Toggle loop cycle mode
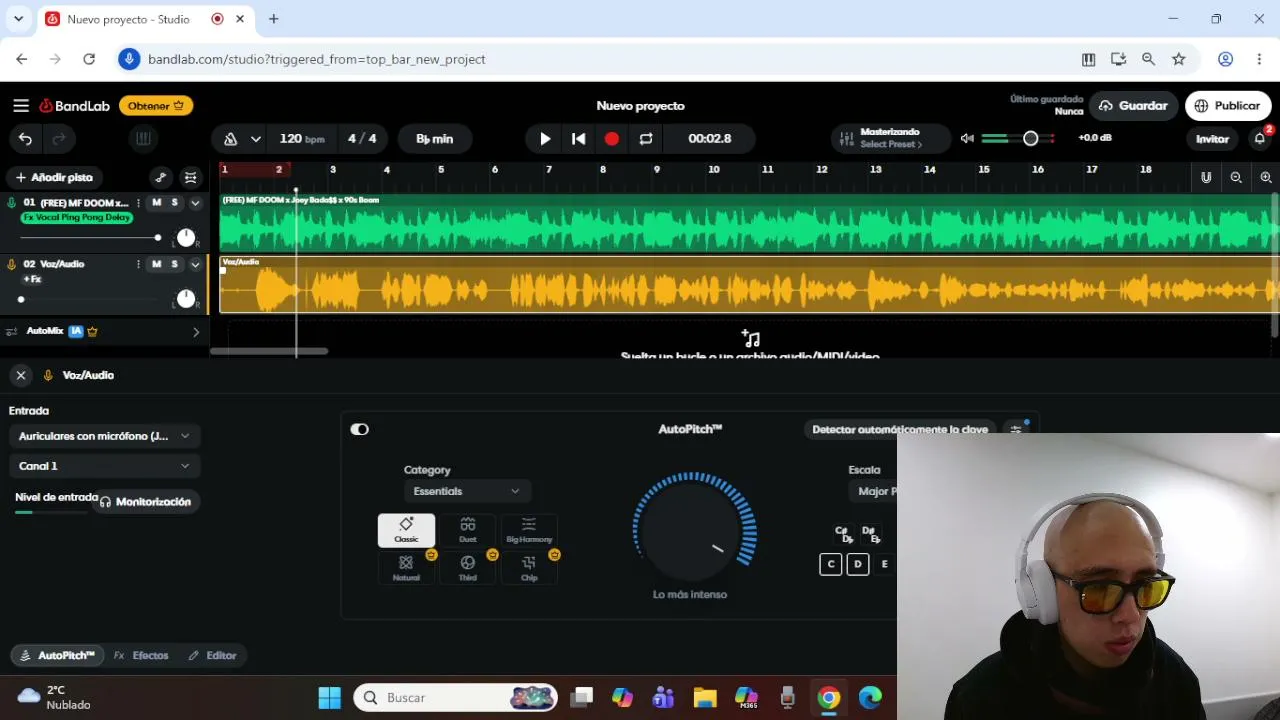Screen dimensions: 1280x720 (646, 139)
